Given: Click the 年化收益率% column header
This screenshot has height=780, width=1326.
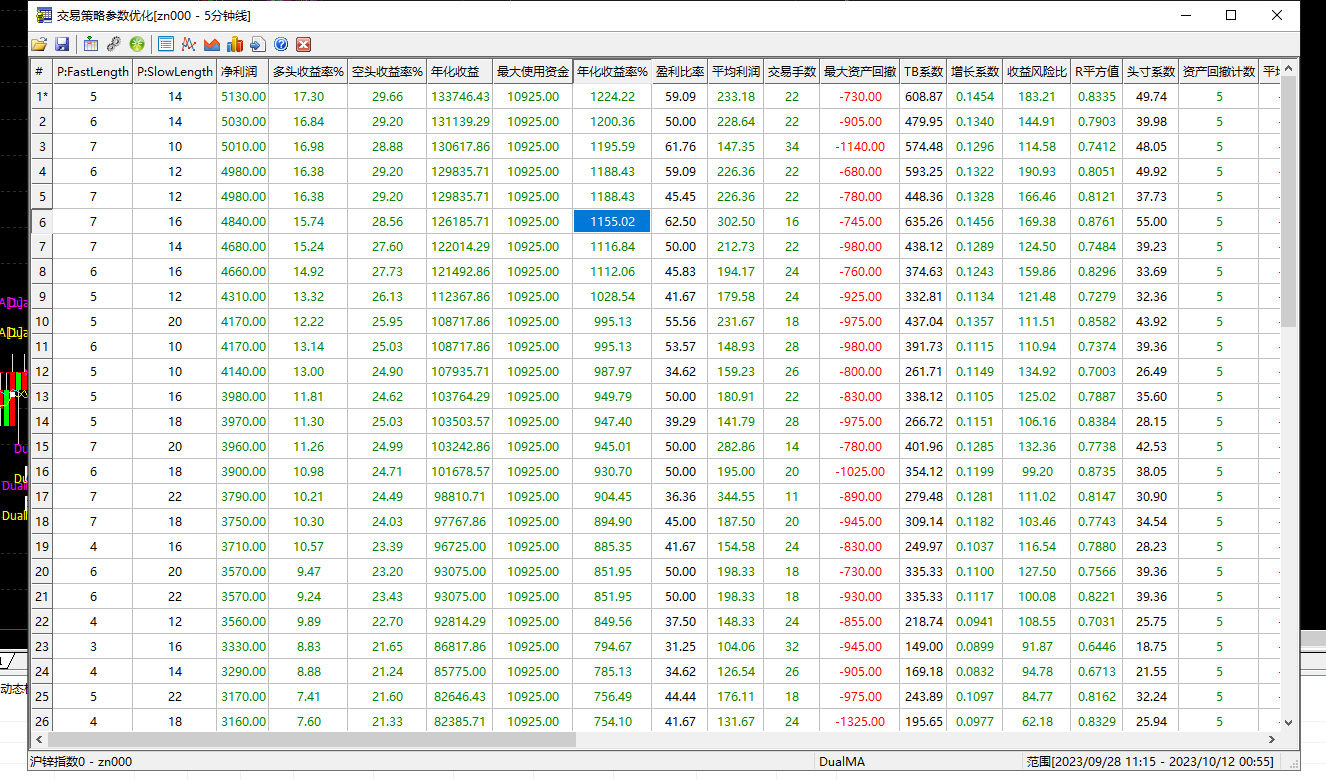Looking at the screenshot, I should click(613, 71).
